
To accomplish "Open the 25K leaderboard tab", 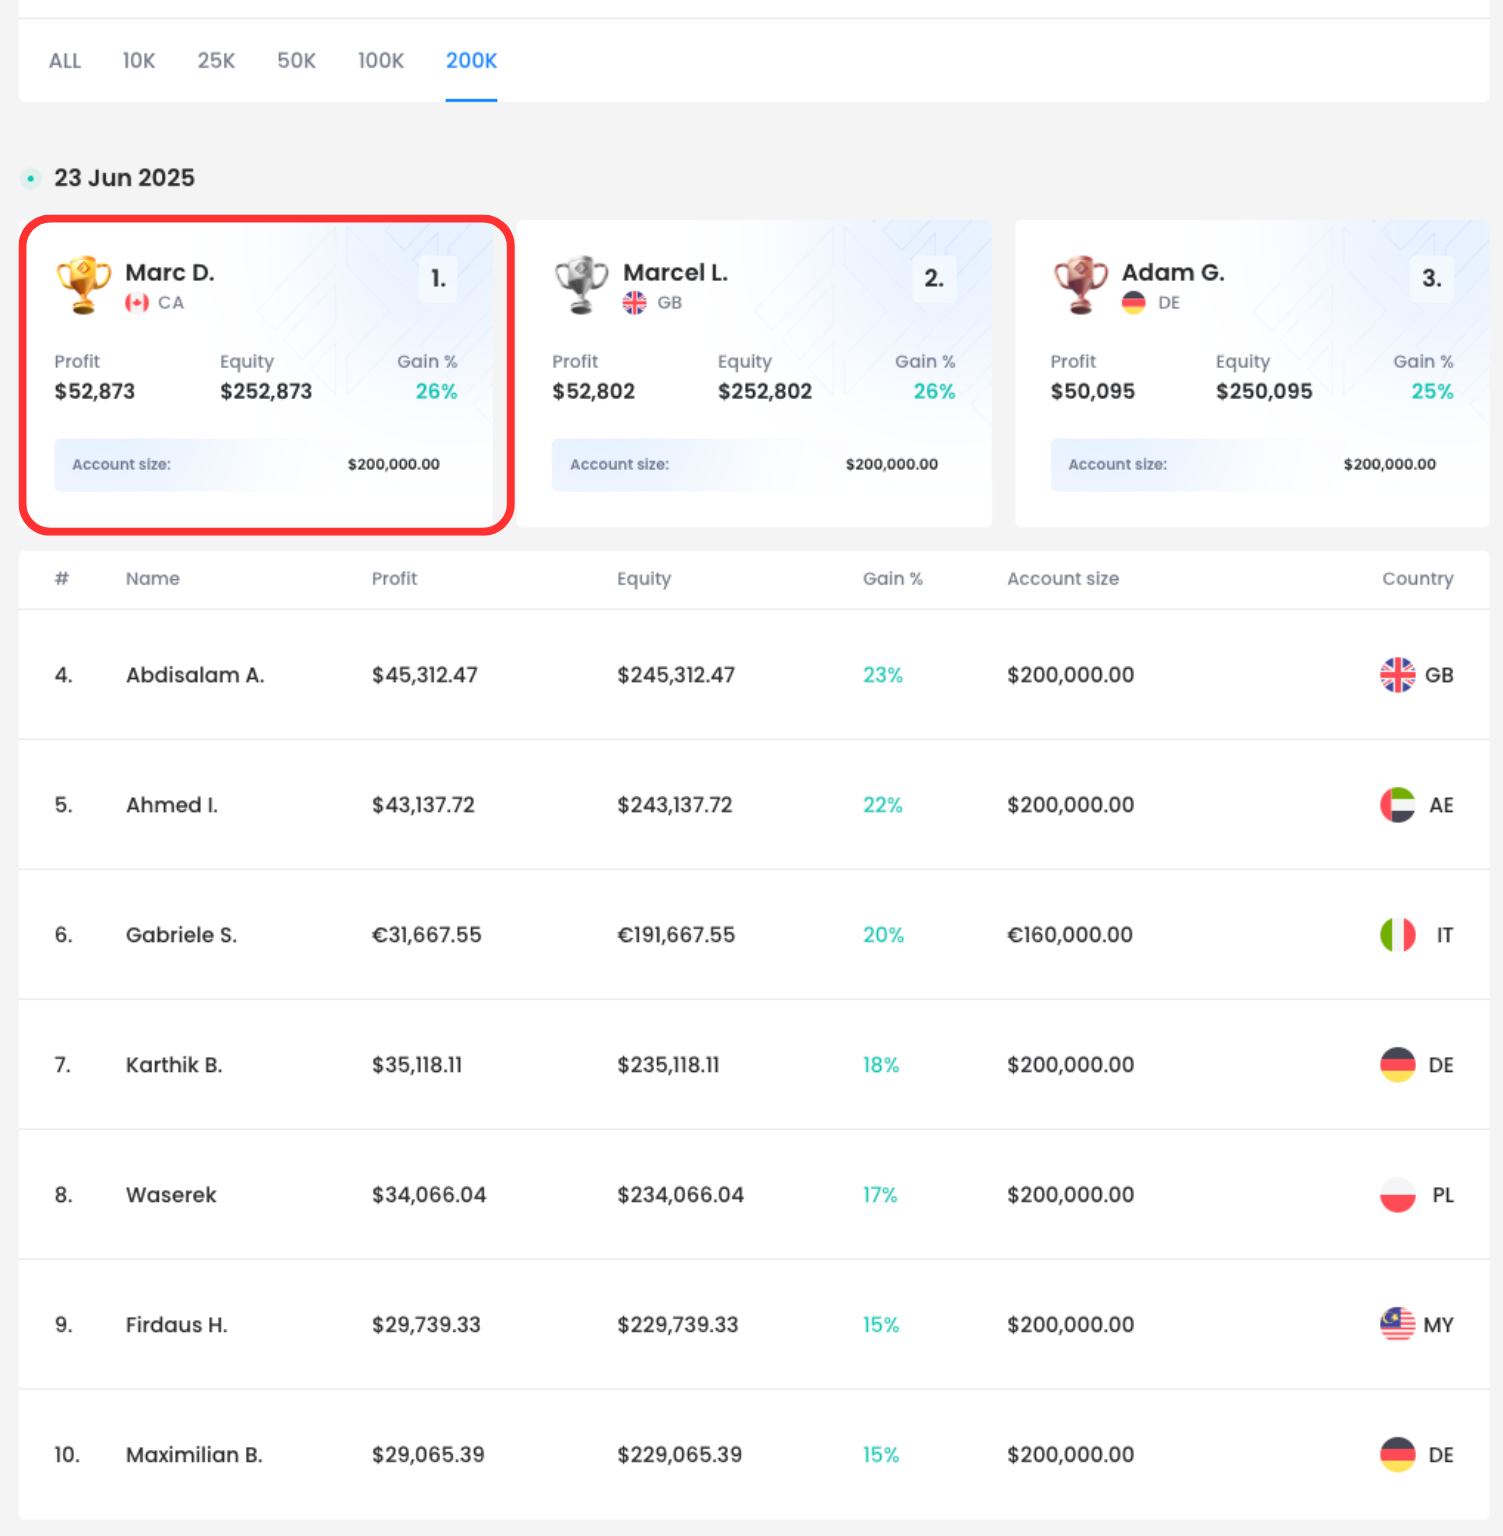I will coord(216,61).
